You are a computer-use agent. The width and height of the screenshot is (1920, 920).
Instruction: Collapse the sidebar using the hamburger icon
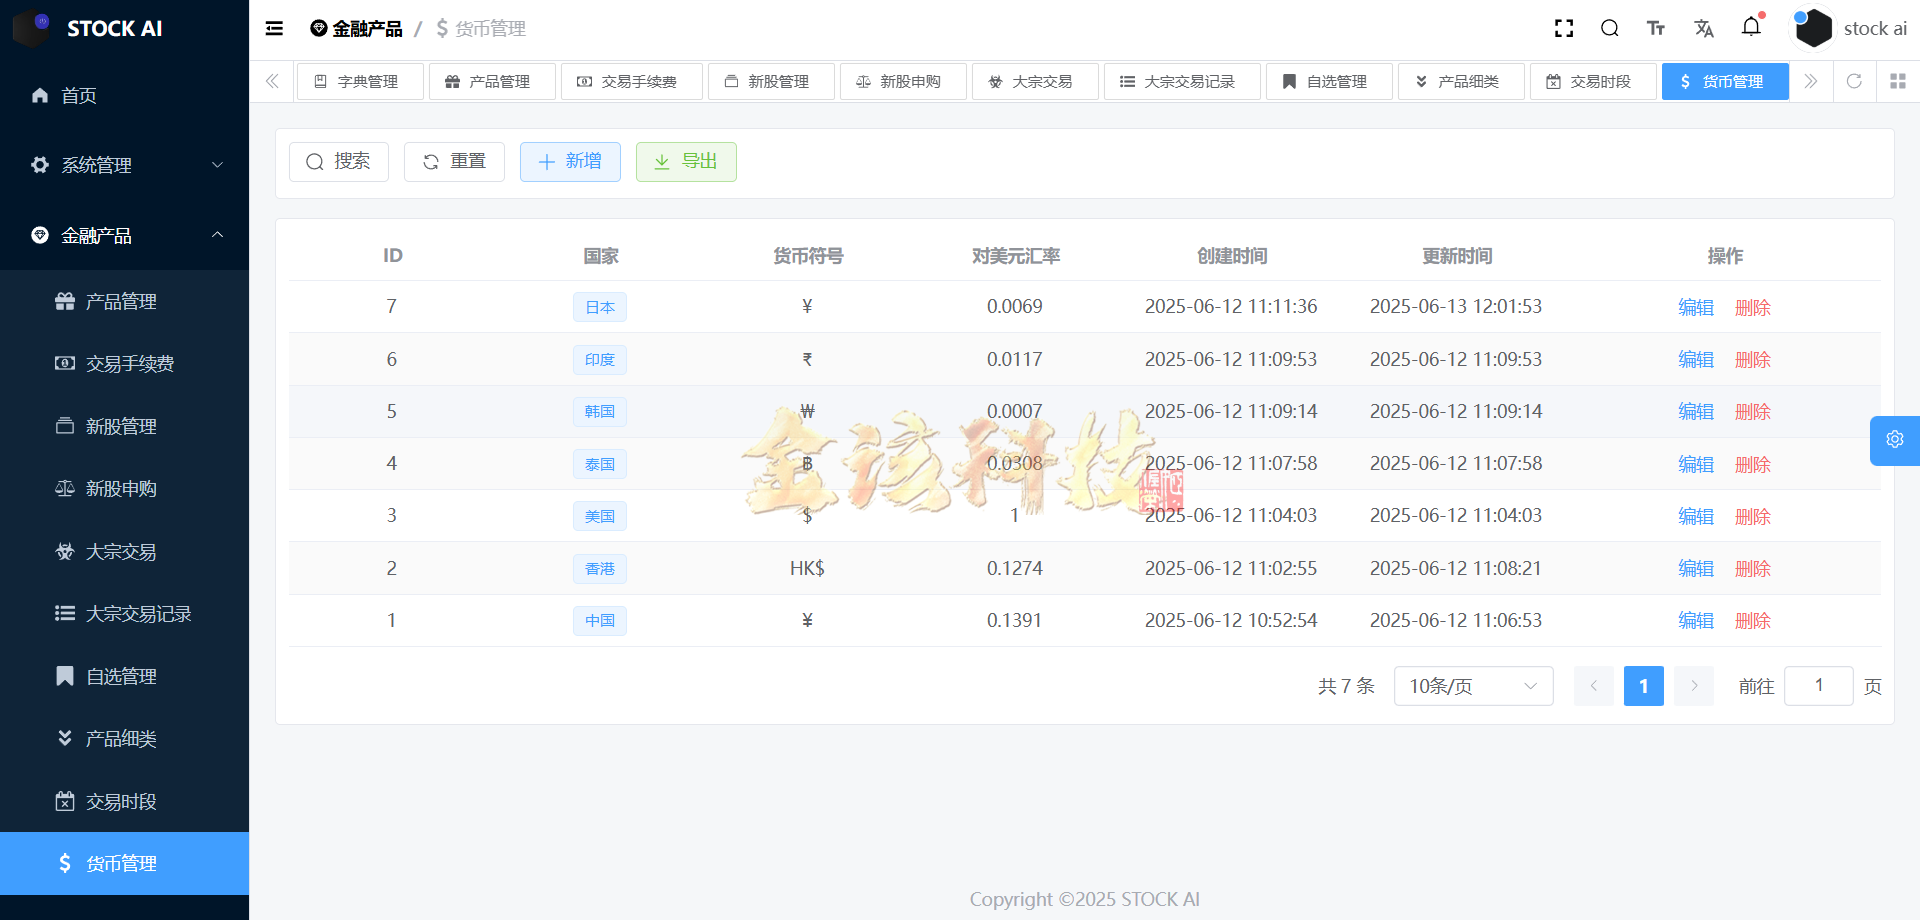(x=273, y=28)
